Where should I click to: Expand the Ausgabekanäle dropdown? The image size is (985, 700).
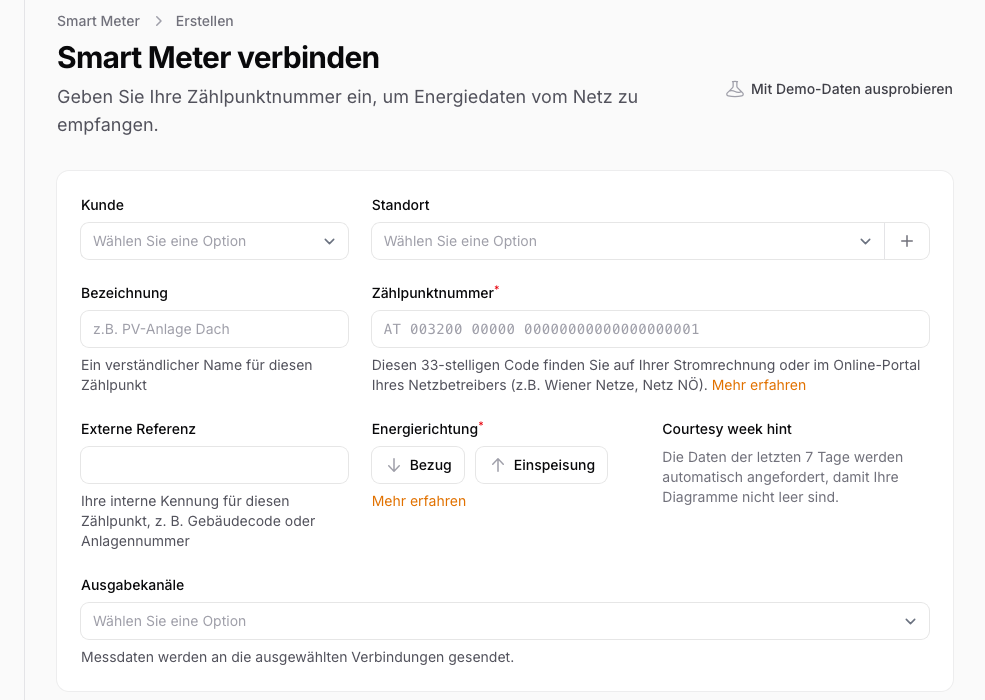(504, 621)
